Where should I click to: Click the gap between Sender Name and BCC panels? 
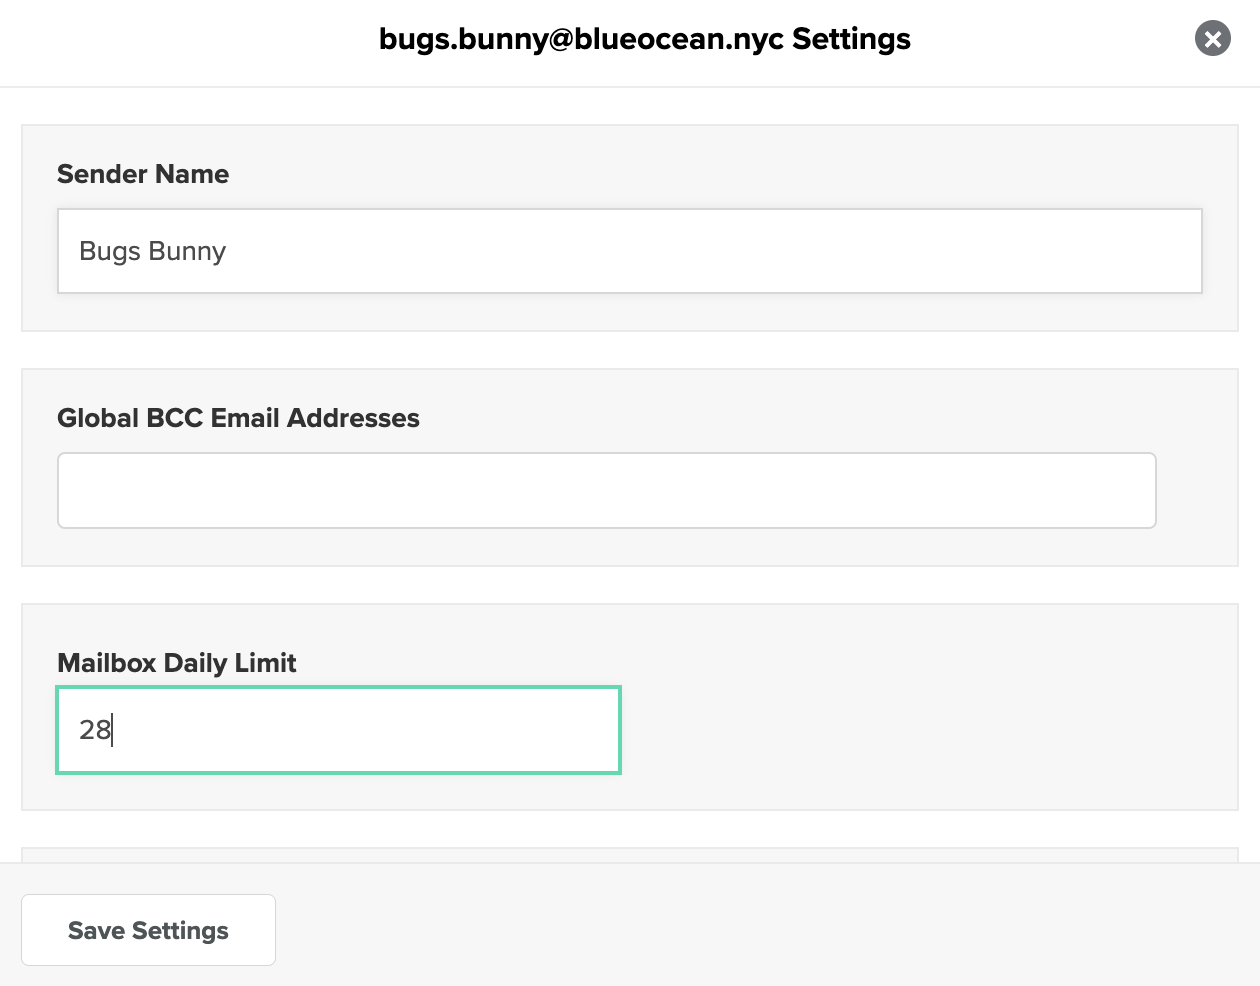pos(630,350)
